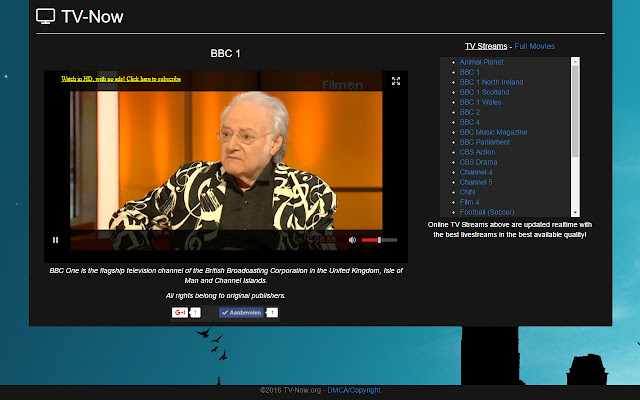The height and width of the screenshot is (400, 640).
Task: Select the CNN channel
Action: tap(467, 192)
